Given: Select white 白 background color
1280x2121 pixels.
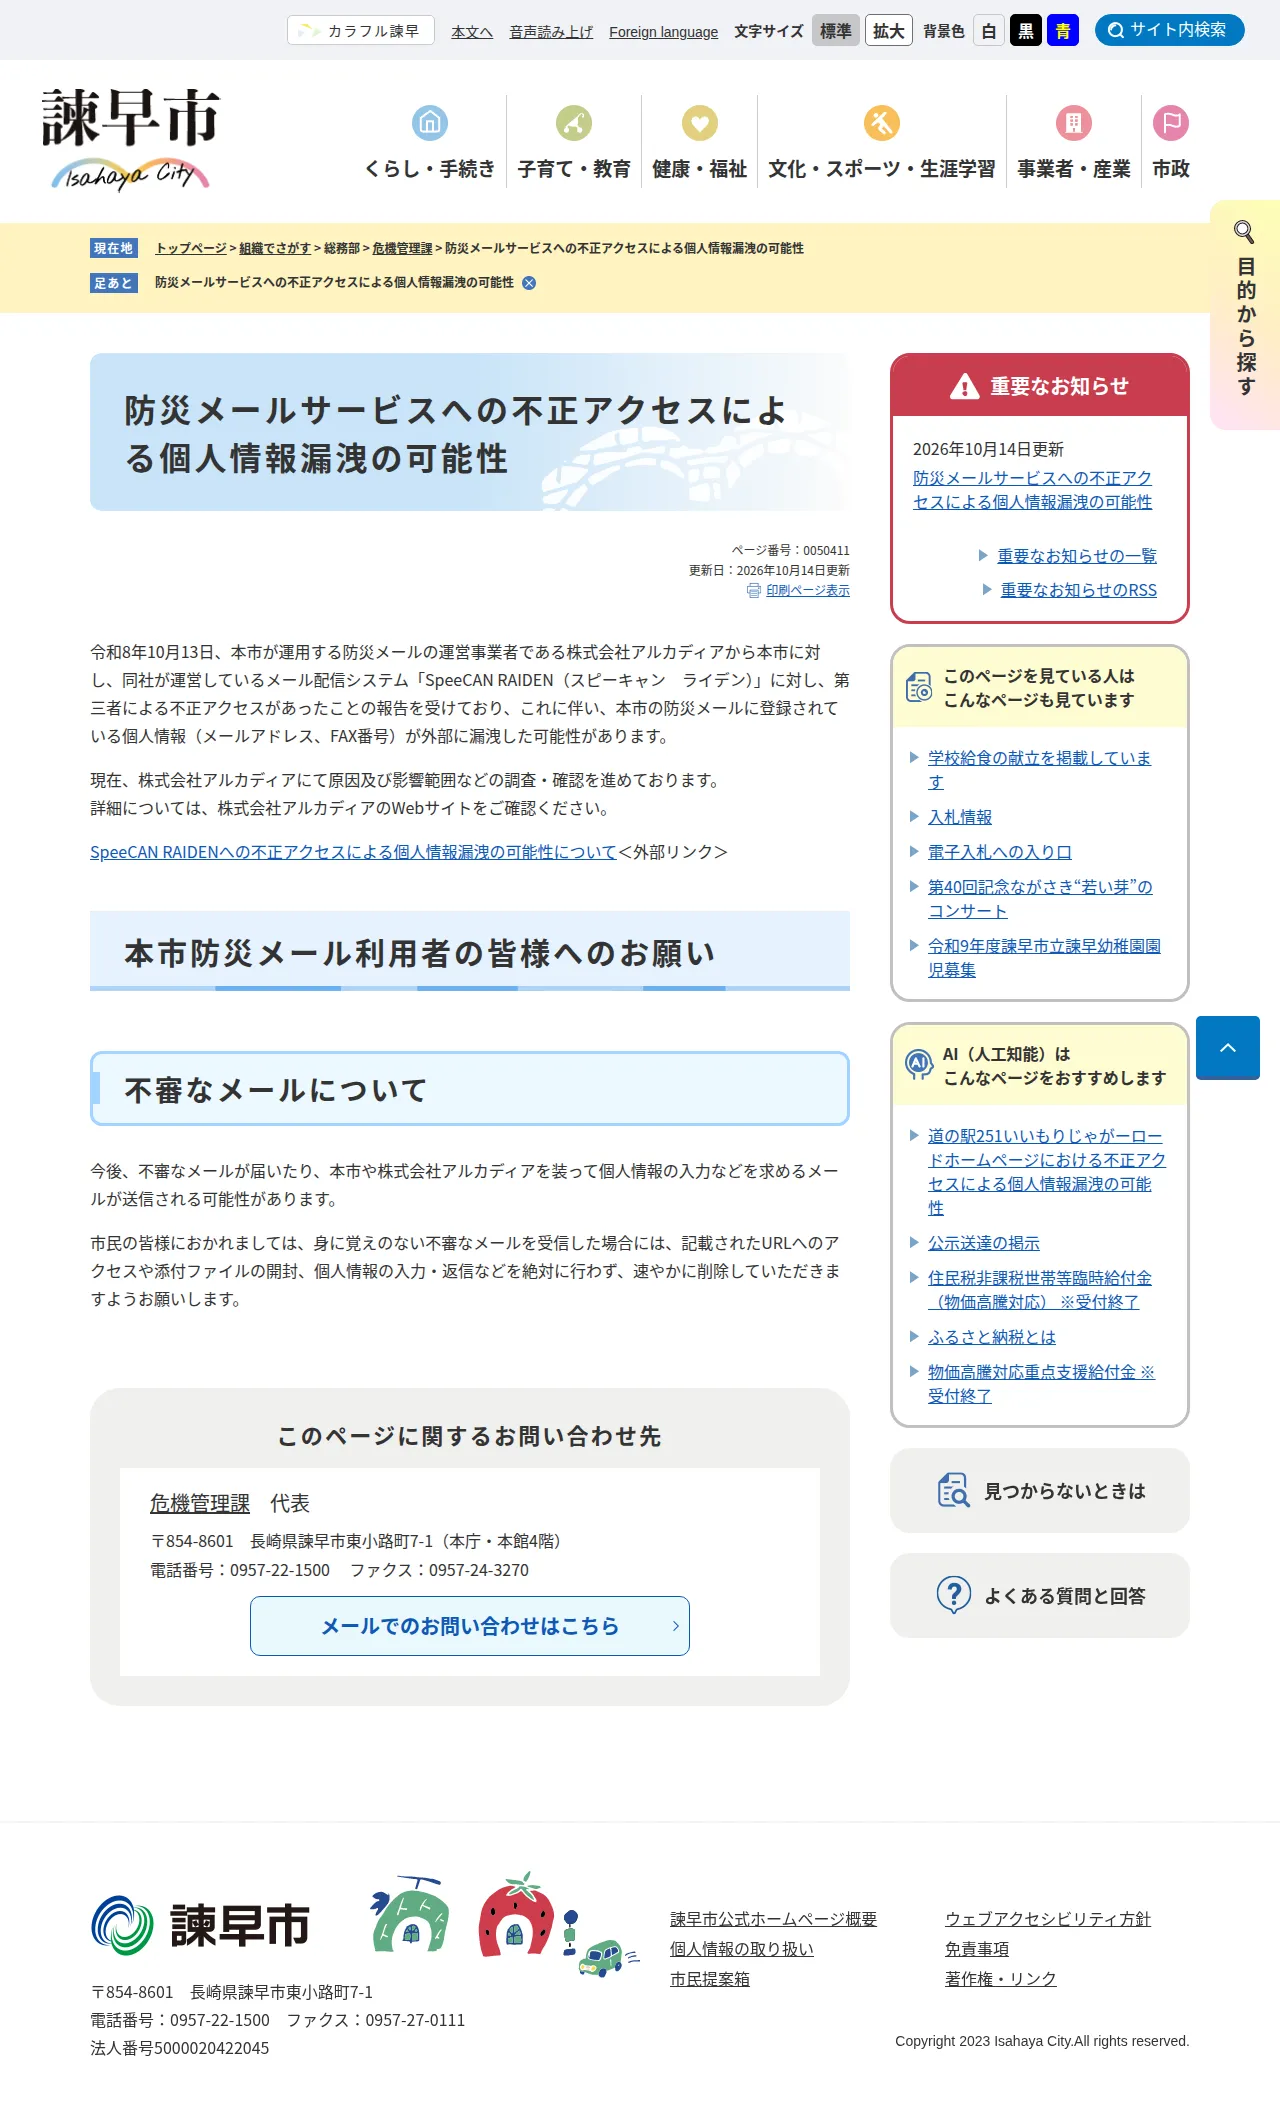Looking at the screenshot, I should (x=989, y=31).
